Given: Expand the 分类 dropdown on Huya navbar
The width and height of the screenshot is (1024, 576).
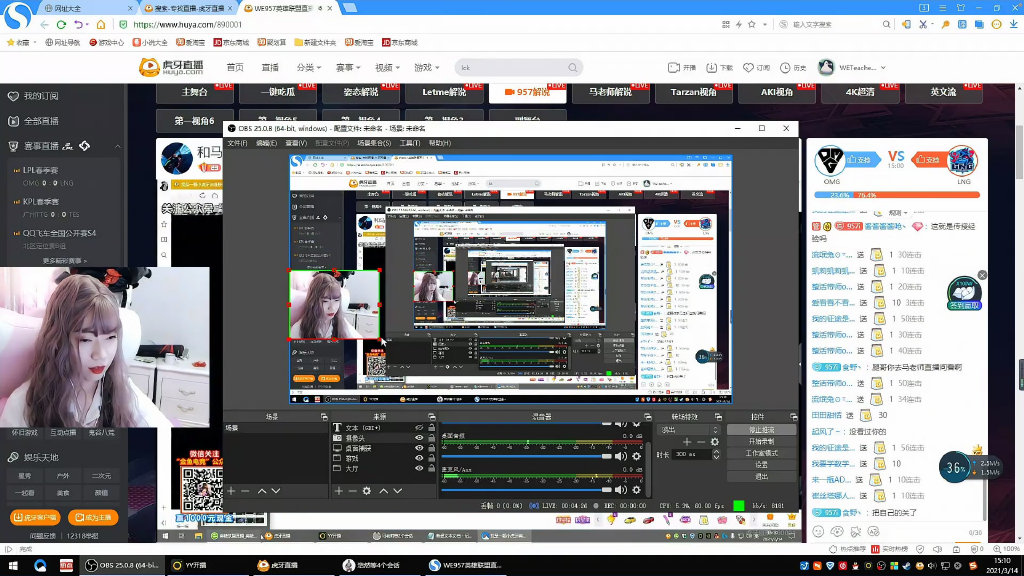Looking at the screenshot, I should (x=308, y=67).
